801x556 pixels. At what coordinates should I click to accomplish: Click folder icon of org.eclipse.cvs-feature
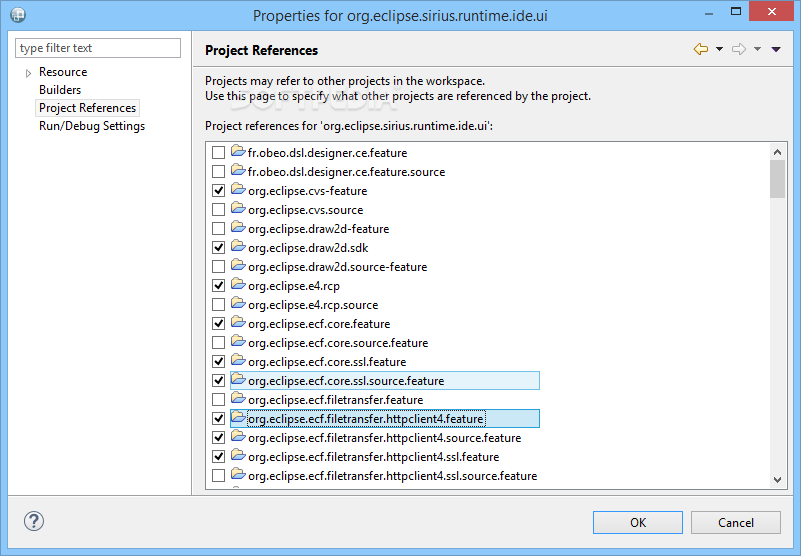pyautogui.click(x=238, y=189)
